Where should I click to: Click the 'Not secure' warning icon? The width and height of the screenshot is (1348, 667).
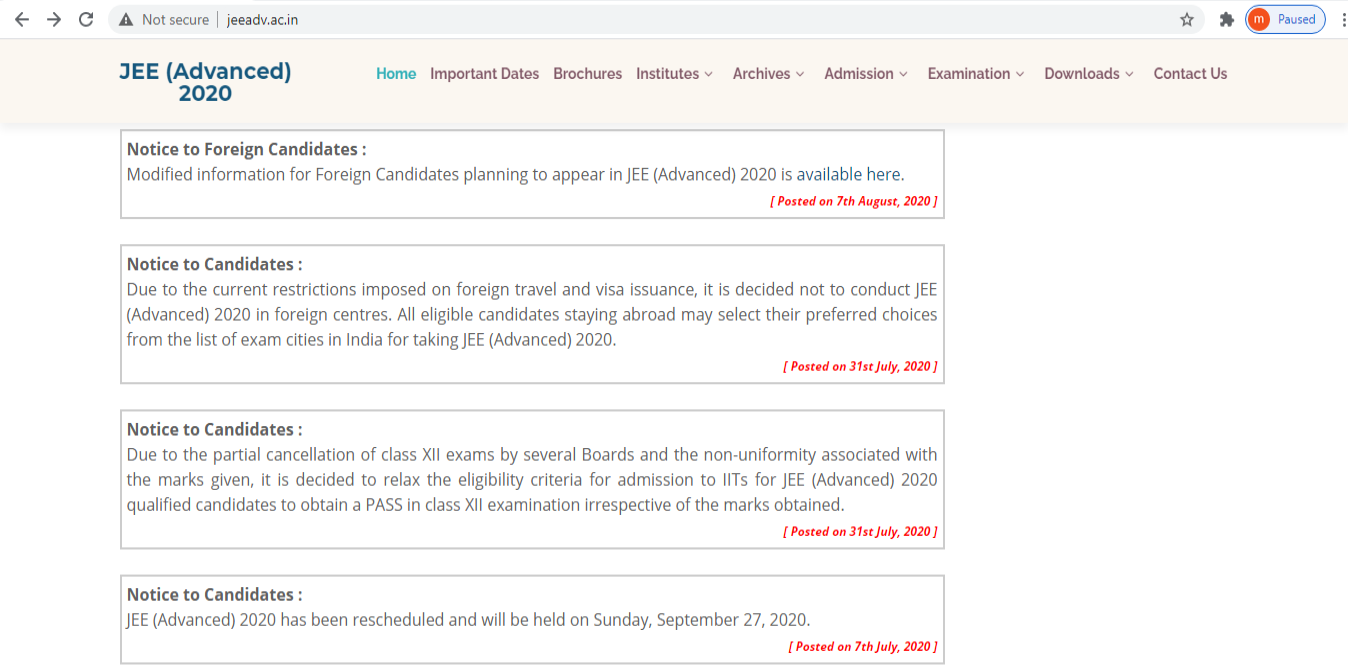125,18
